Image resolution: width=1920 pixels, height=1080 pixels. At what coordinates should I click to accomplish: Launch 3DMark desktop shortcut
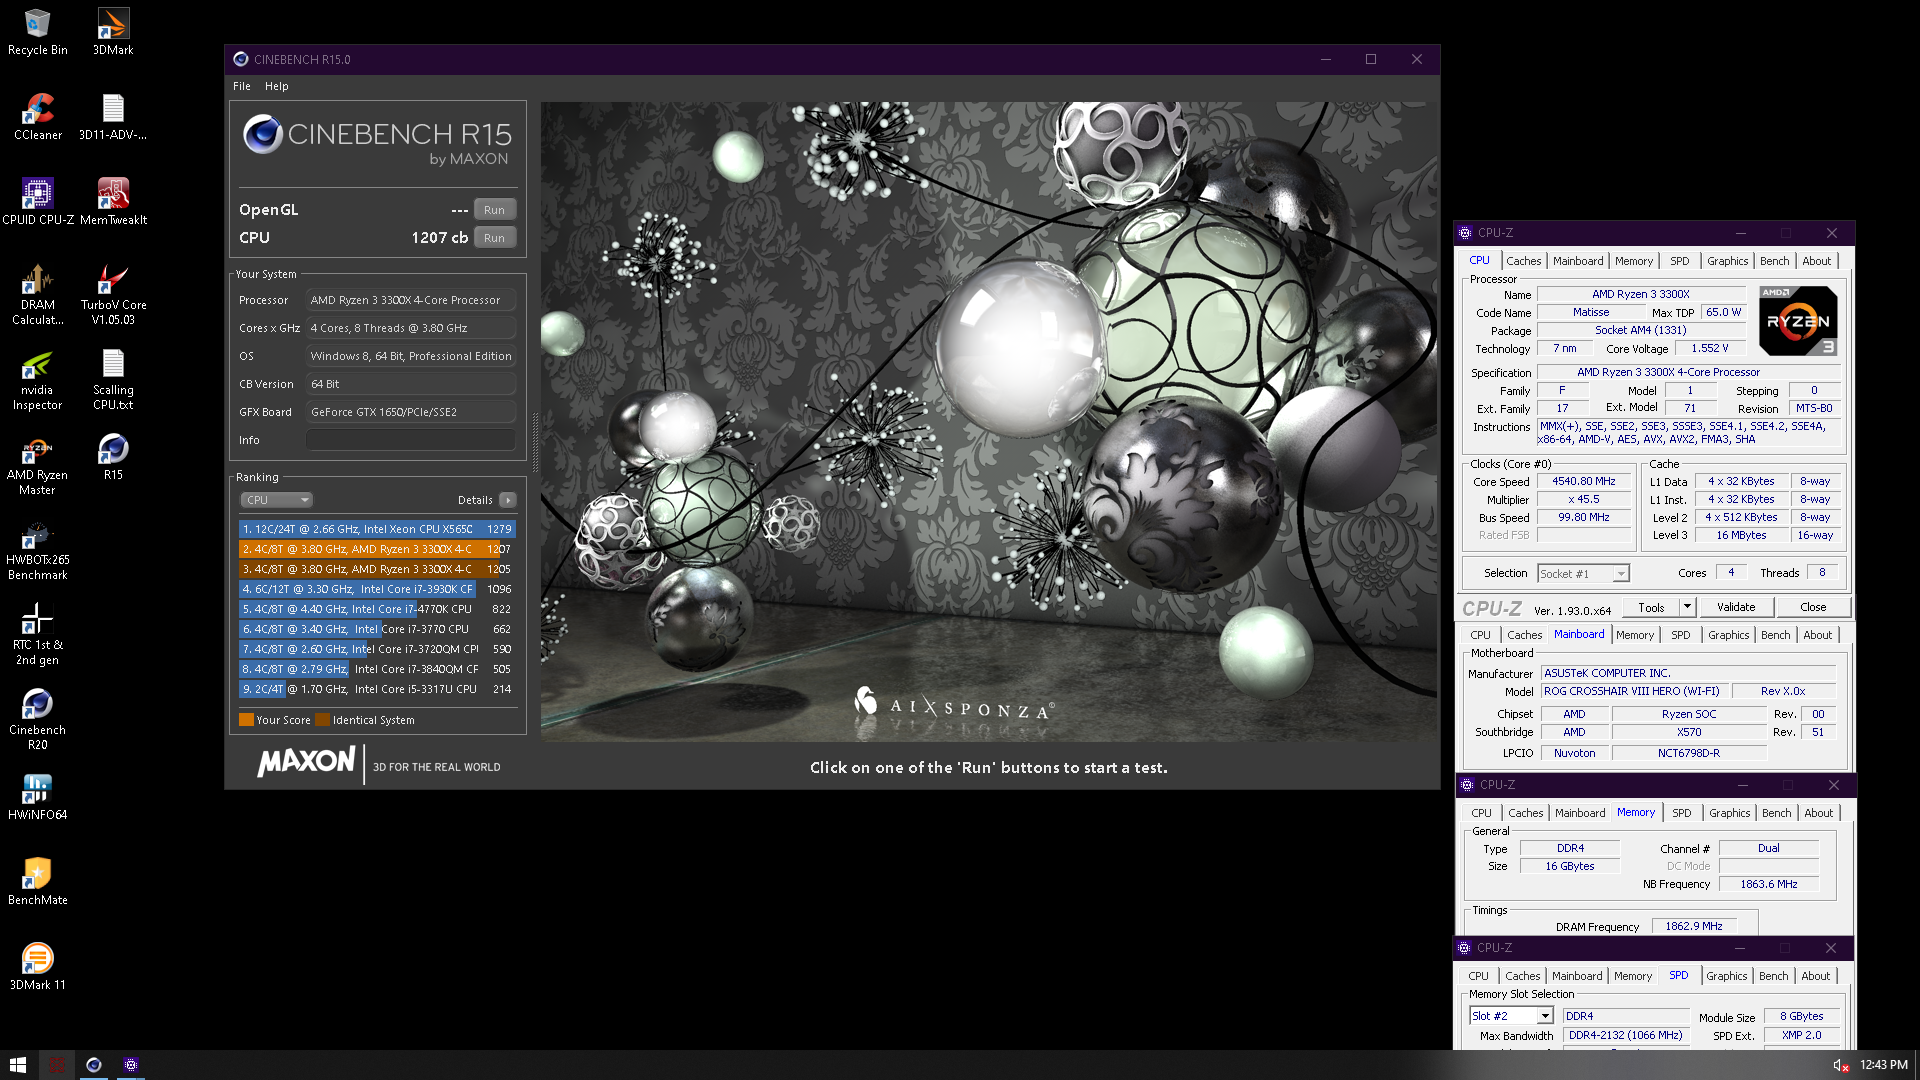pos(113,32)
